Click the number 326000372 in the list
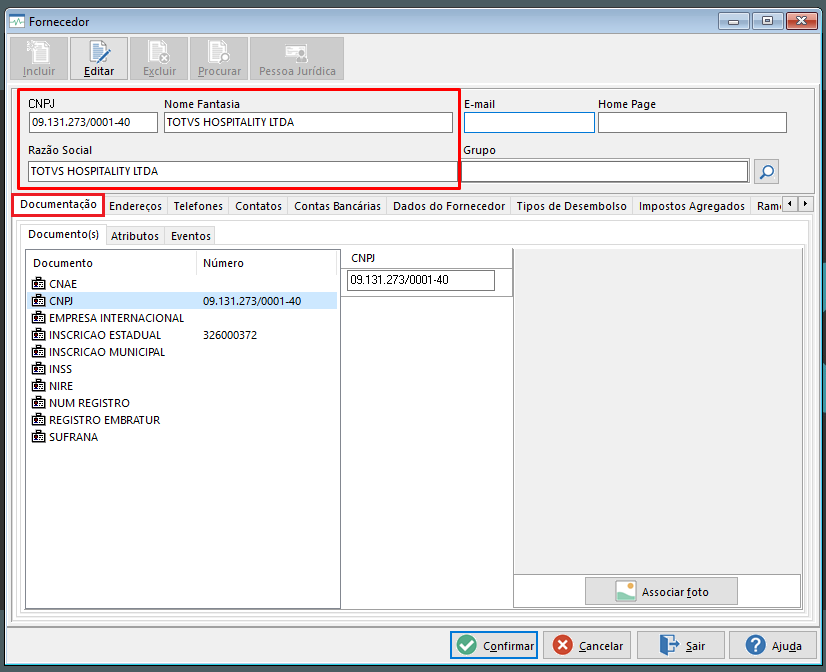 230,335
